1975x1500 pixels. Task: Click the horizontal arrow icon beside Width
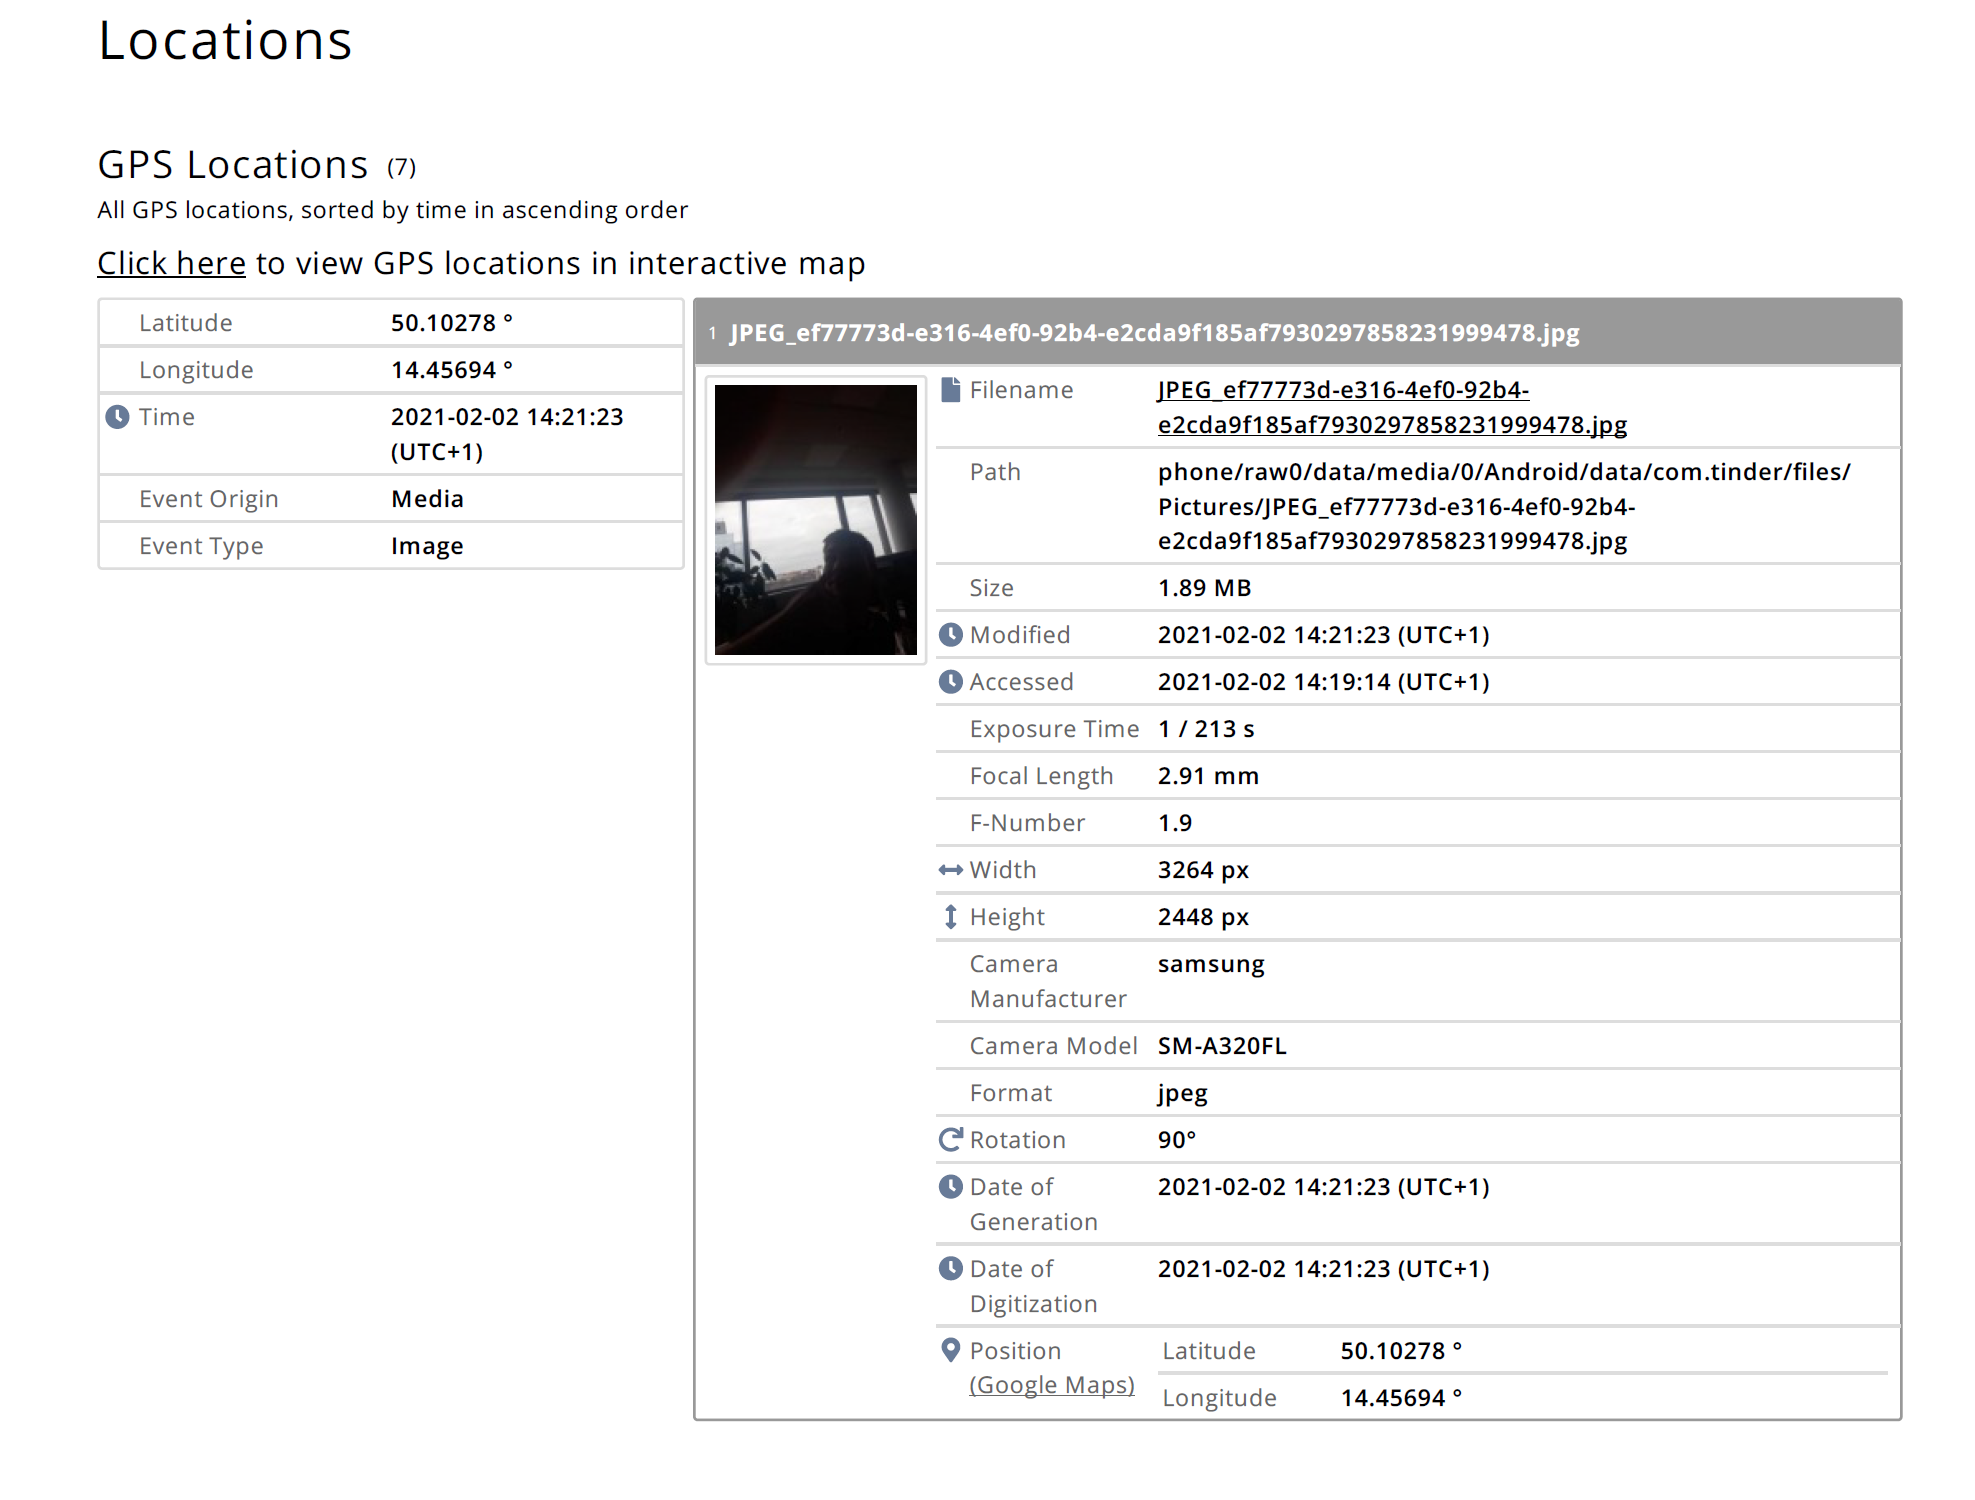click(x=951, y=870)
